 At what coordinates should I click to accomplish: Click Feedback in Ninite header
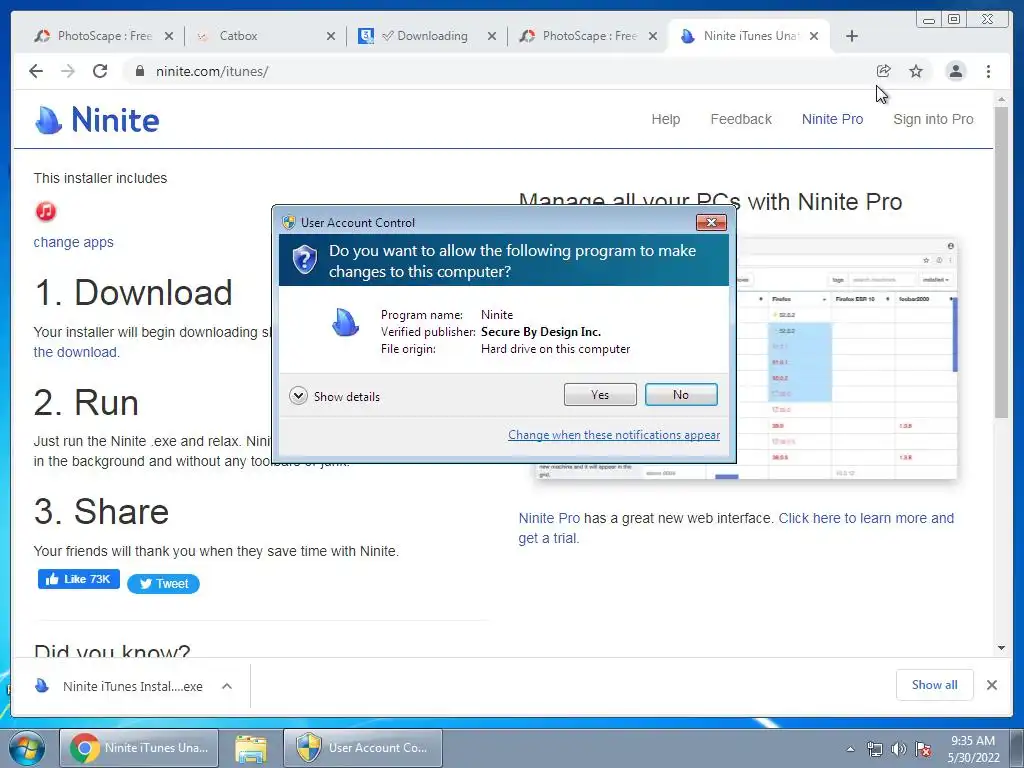(741, 119)
